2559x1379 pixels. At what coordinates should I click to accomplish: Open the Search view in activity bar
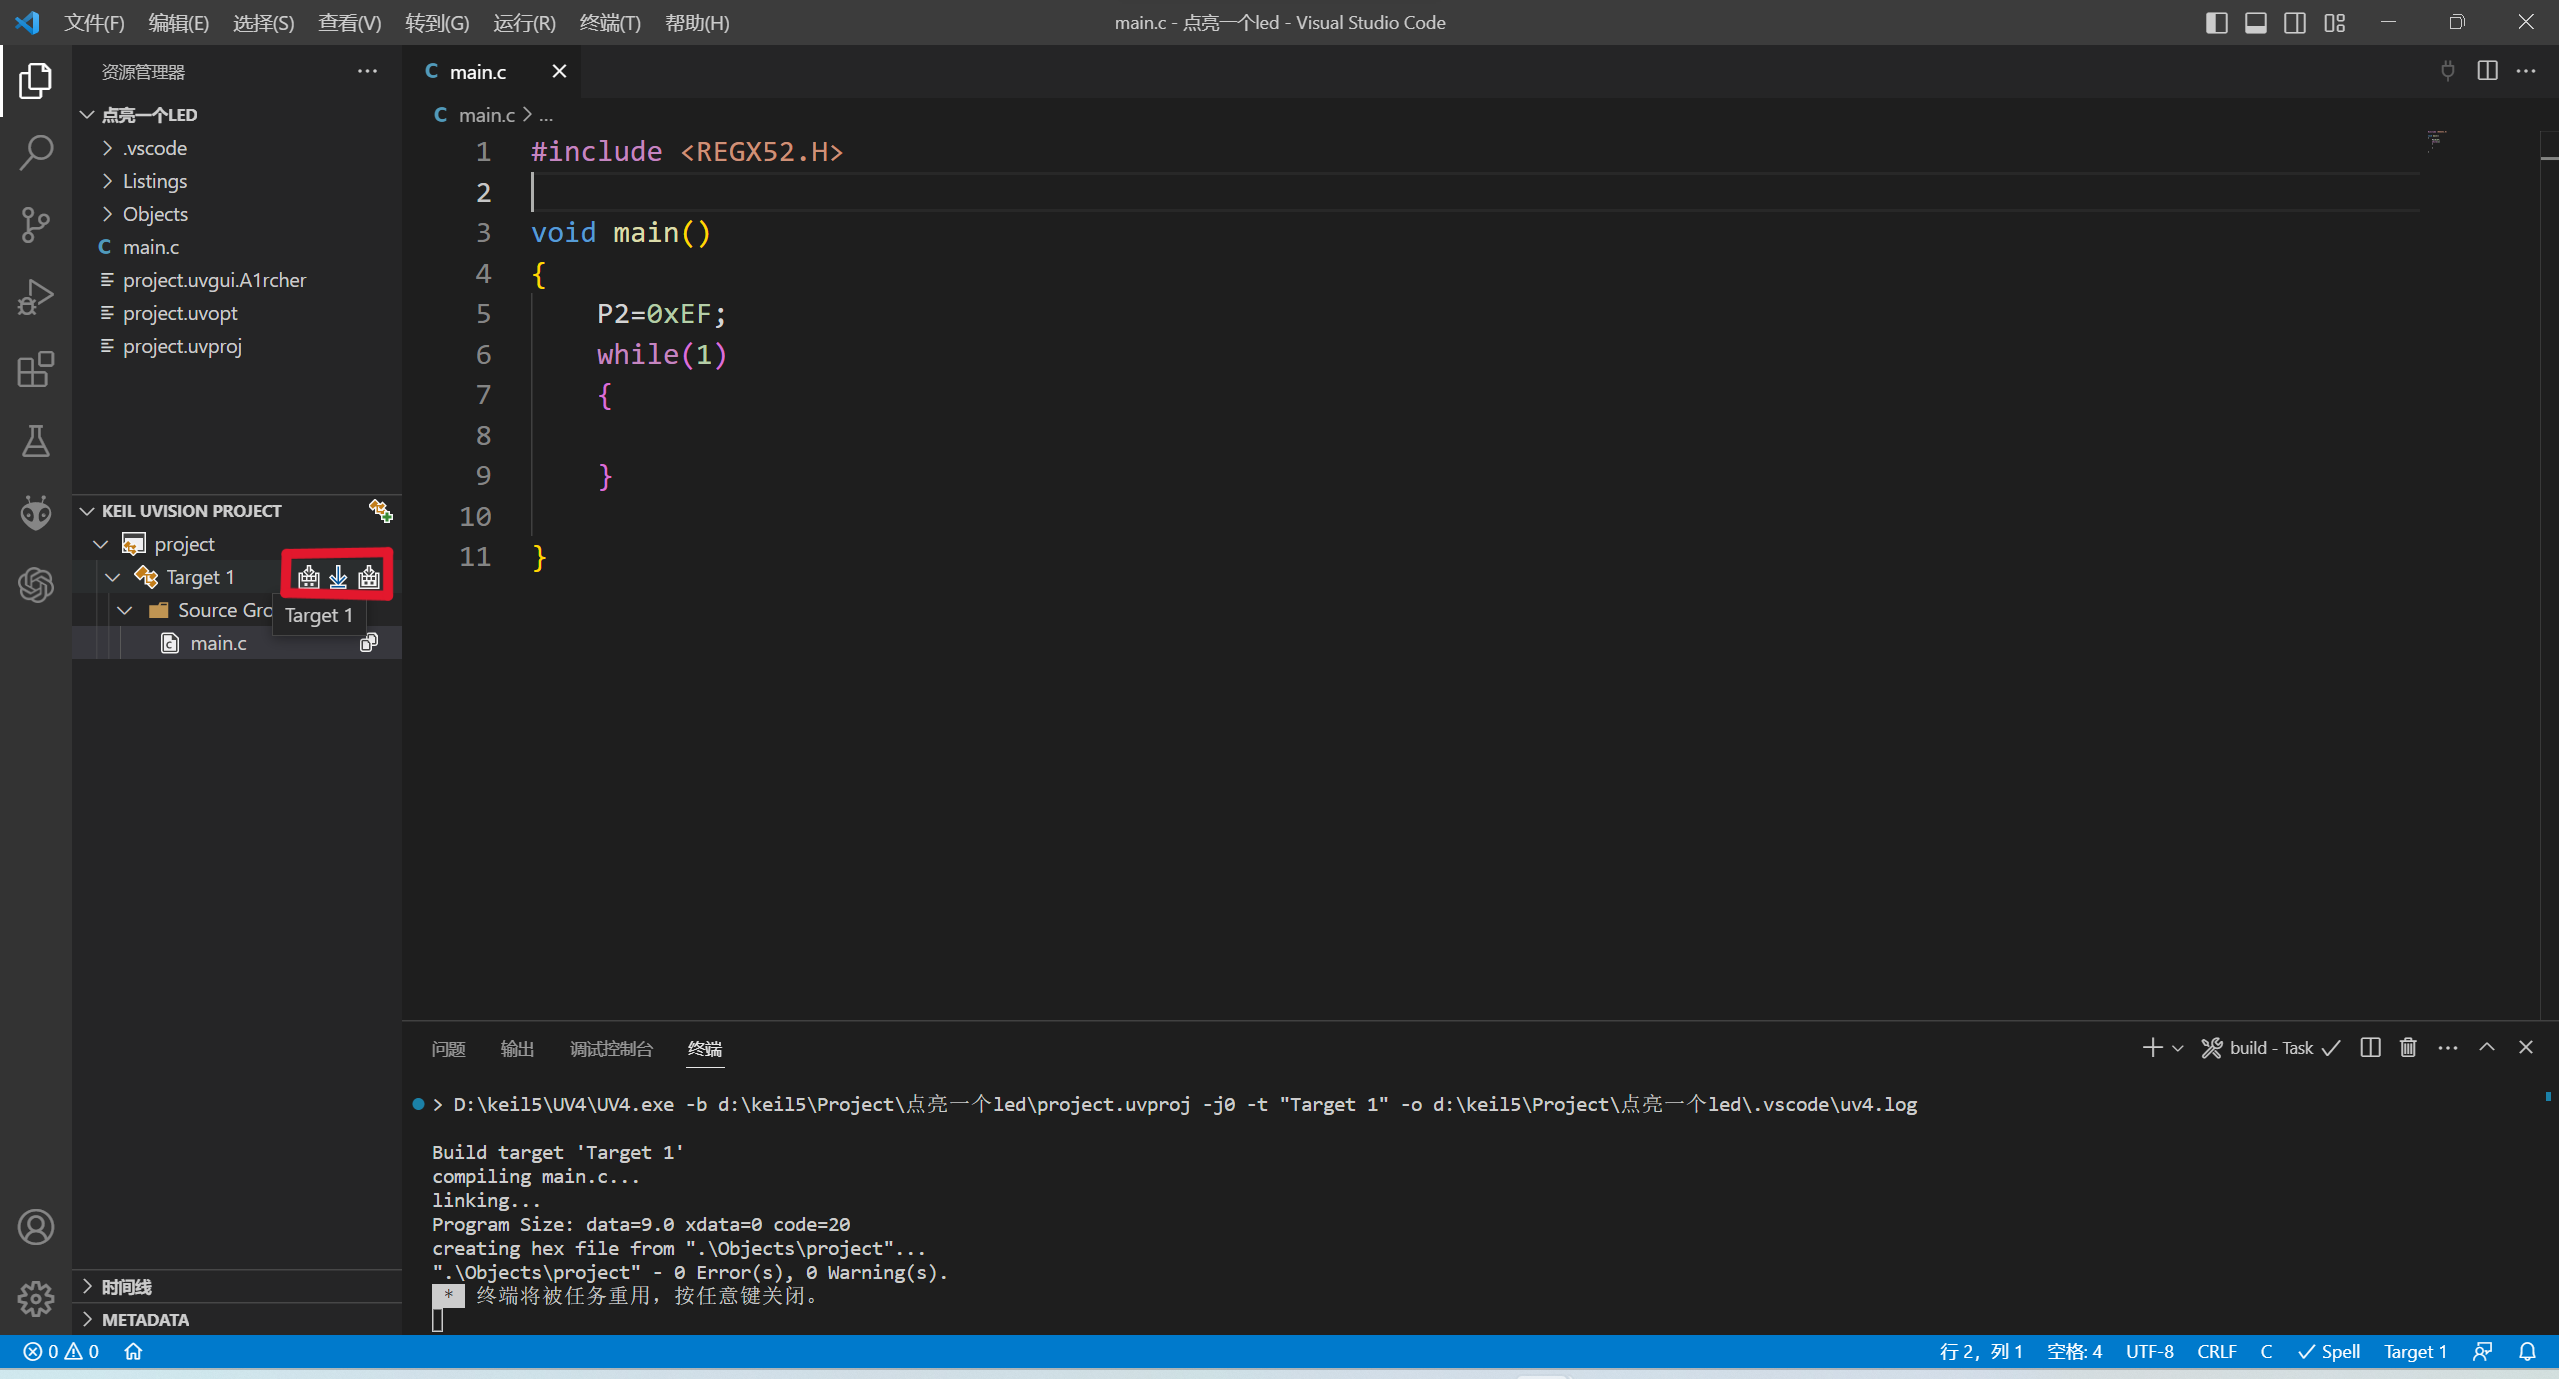[36, 153]
